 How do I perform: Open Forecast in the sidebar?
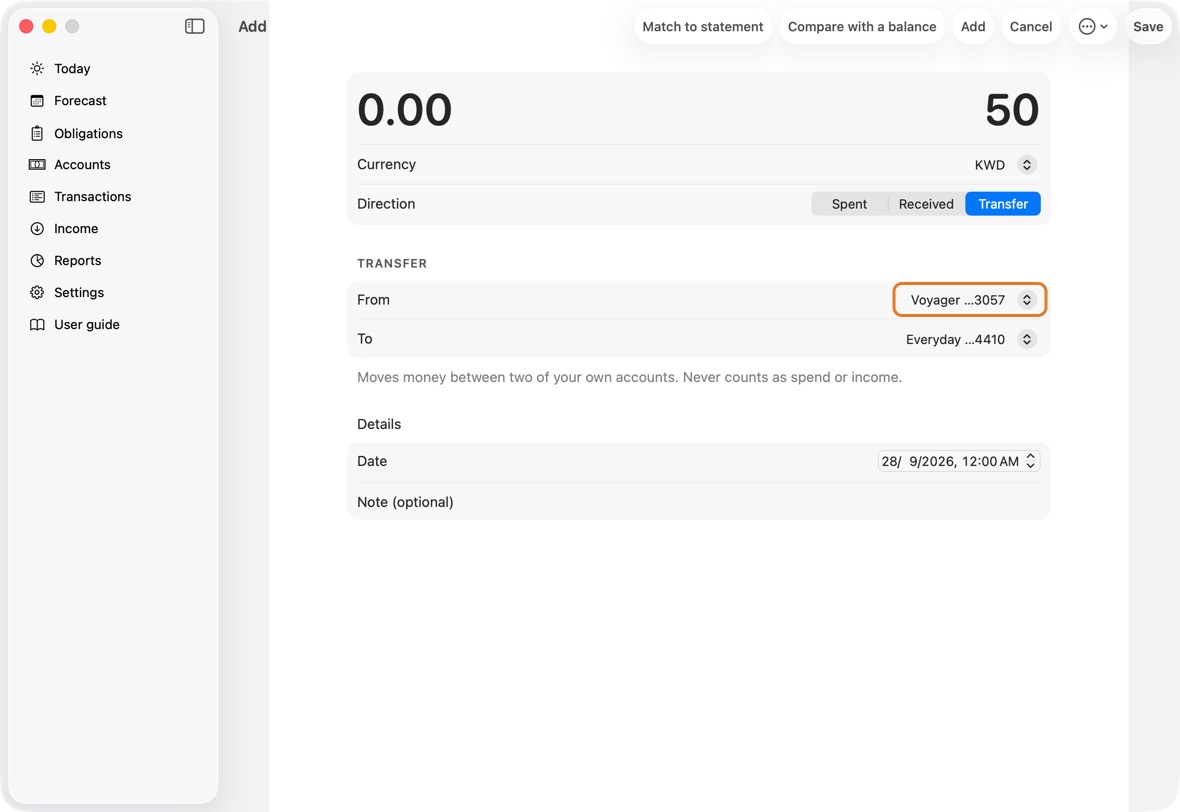pyautogui.click(x=80, y=101)
